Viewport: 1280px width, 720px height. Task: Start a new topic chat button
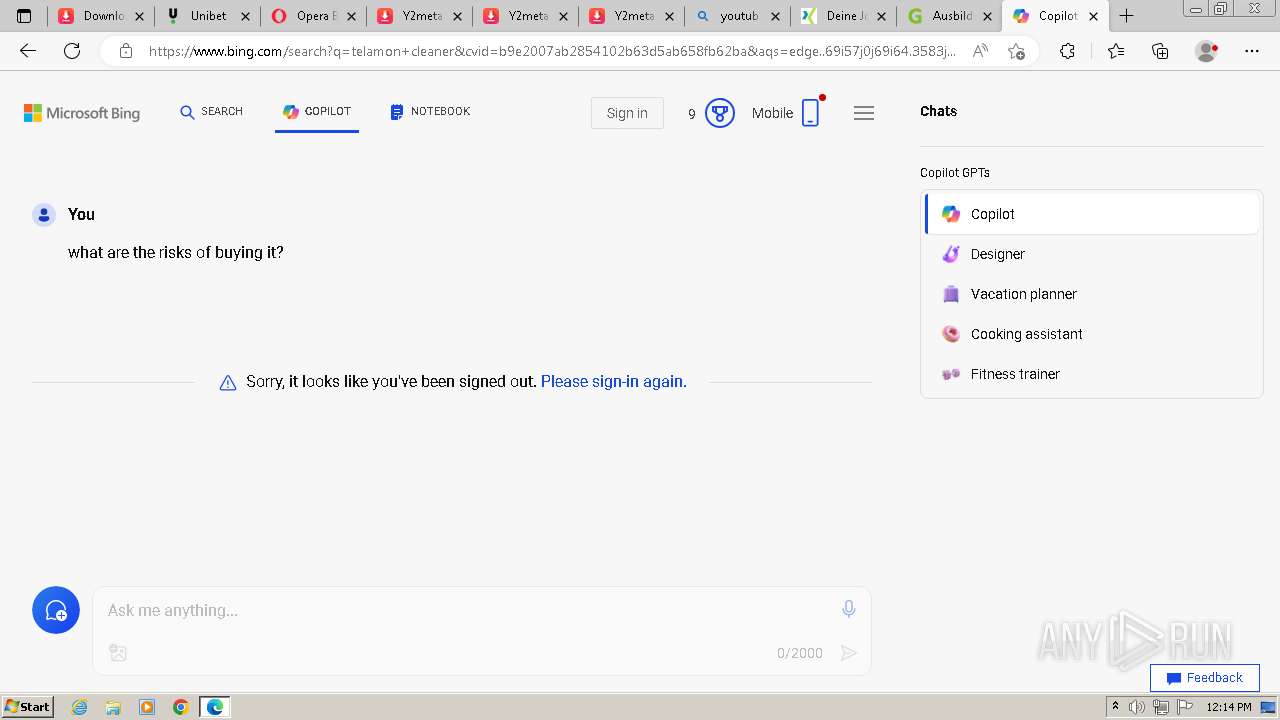(x=56, y=610)
